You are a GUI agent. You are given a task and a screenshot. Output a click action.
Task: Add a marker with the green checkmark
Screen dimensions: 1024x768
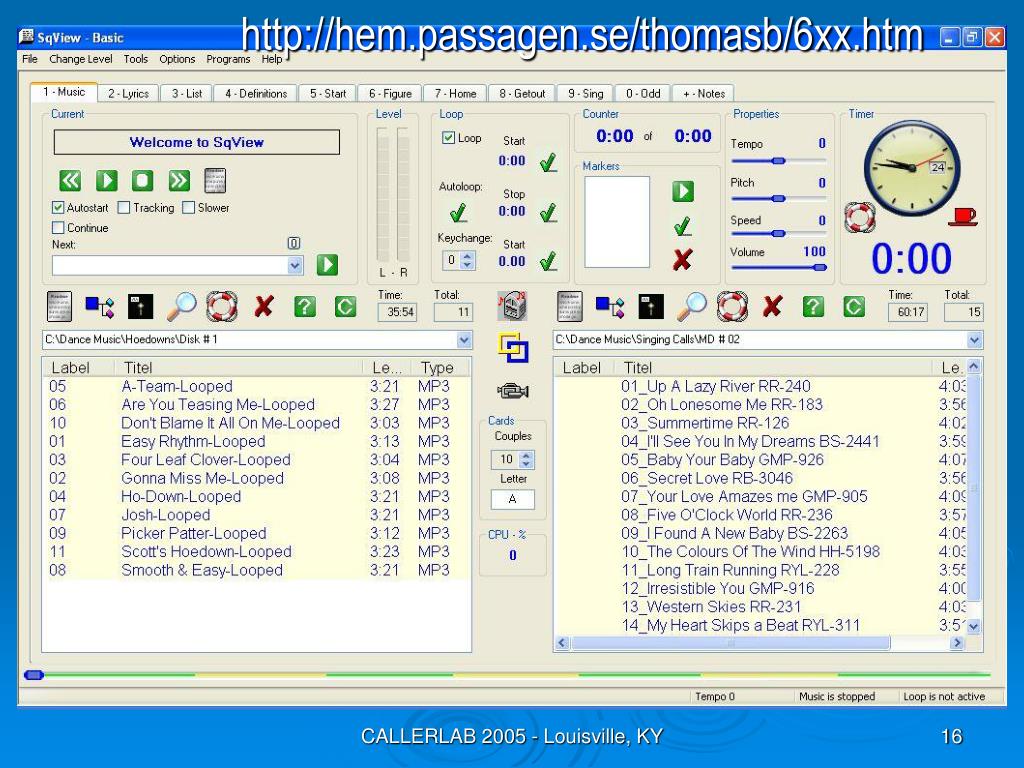coord(683,226)
